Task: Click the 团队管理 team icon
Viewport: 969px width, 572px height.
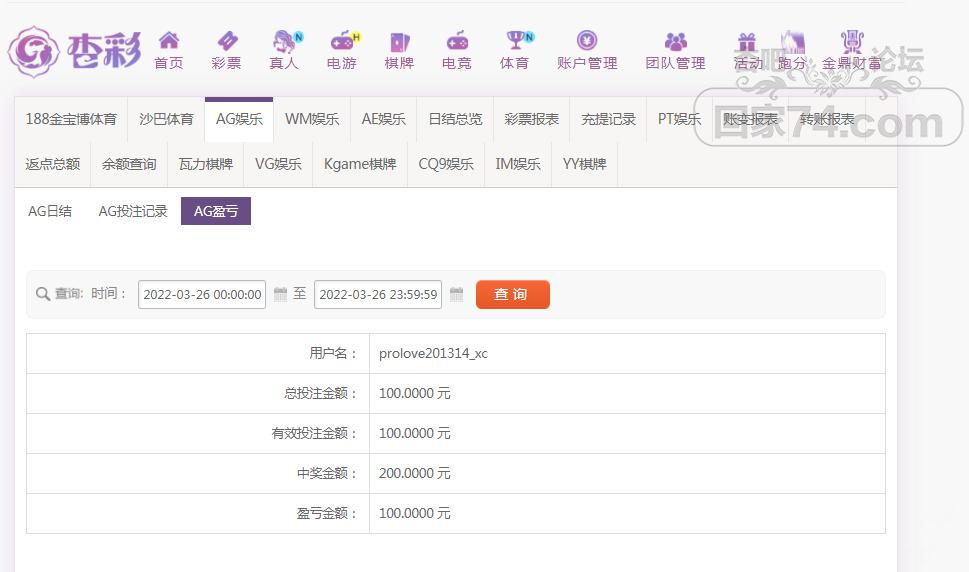Action: tap(676, 42)
